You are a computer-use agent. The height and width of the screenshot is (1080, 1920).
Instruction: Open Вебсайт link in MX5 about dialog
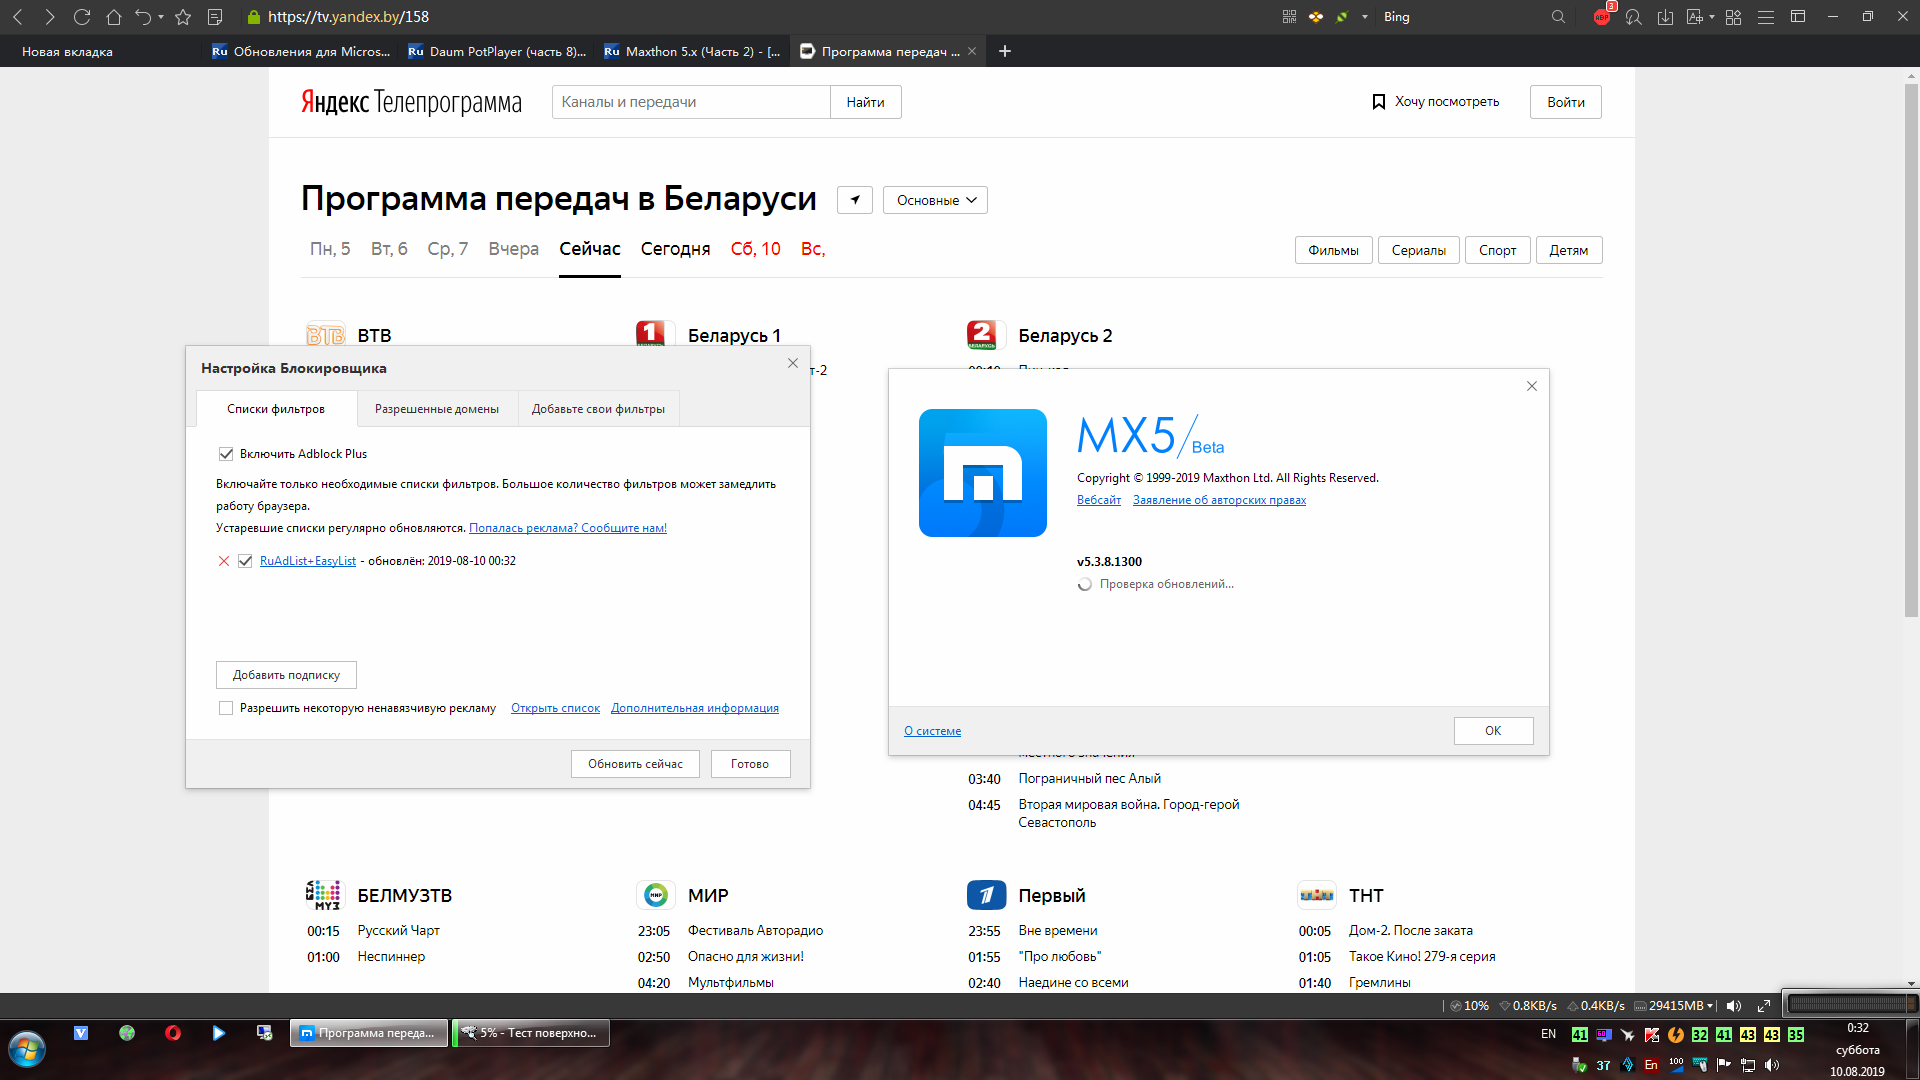[x=1099, y=500]
